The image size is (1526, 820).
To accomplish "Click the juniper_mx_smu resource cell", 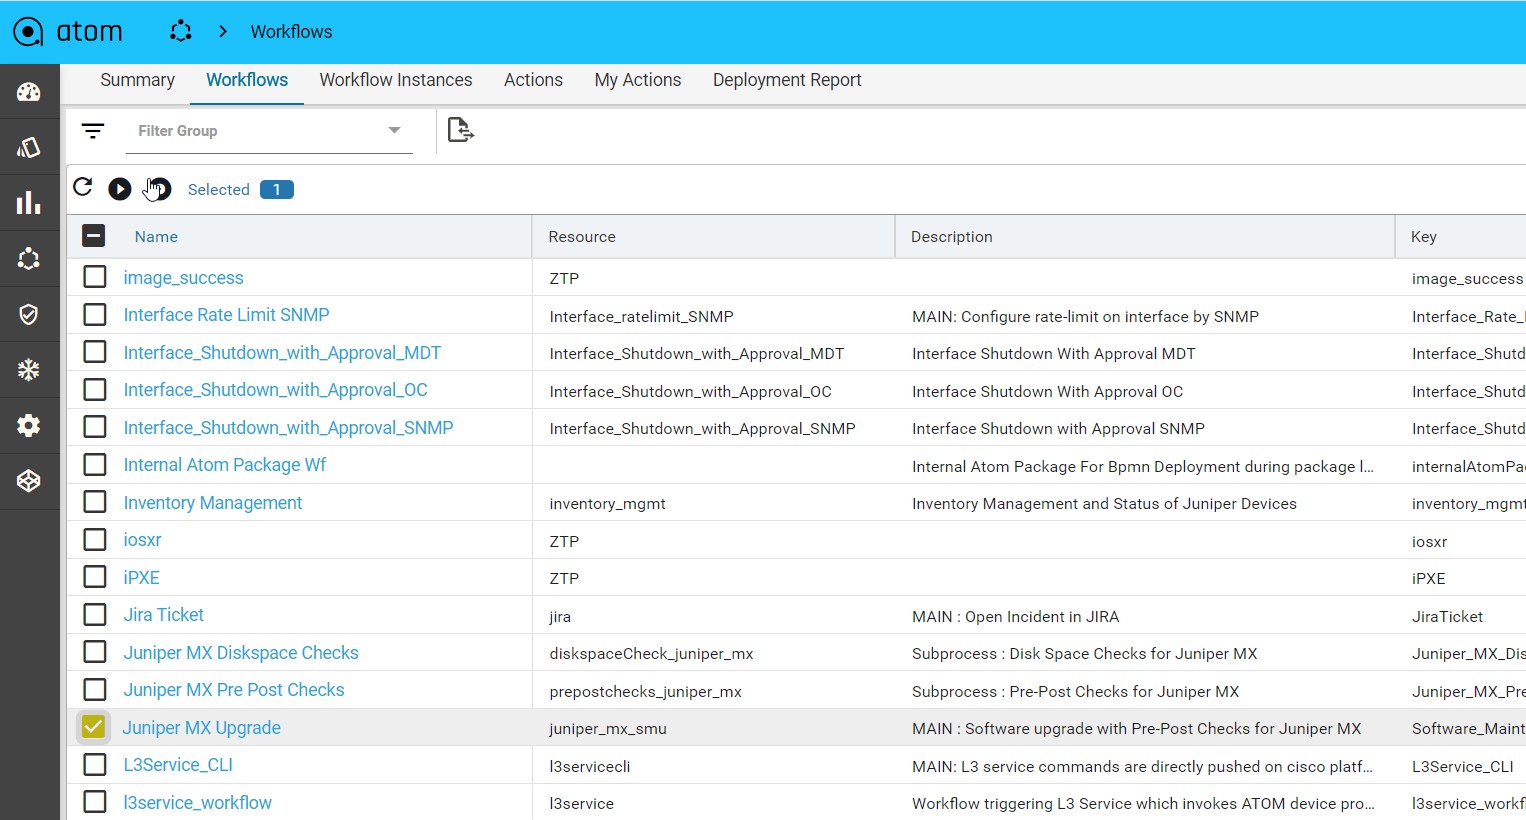I will [x=608, y=729].
